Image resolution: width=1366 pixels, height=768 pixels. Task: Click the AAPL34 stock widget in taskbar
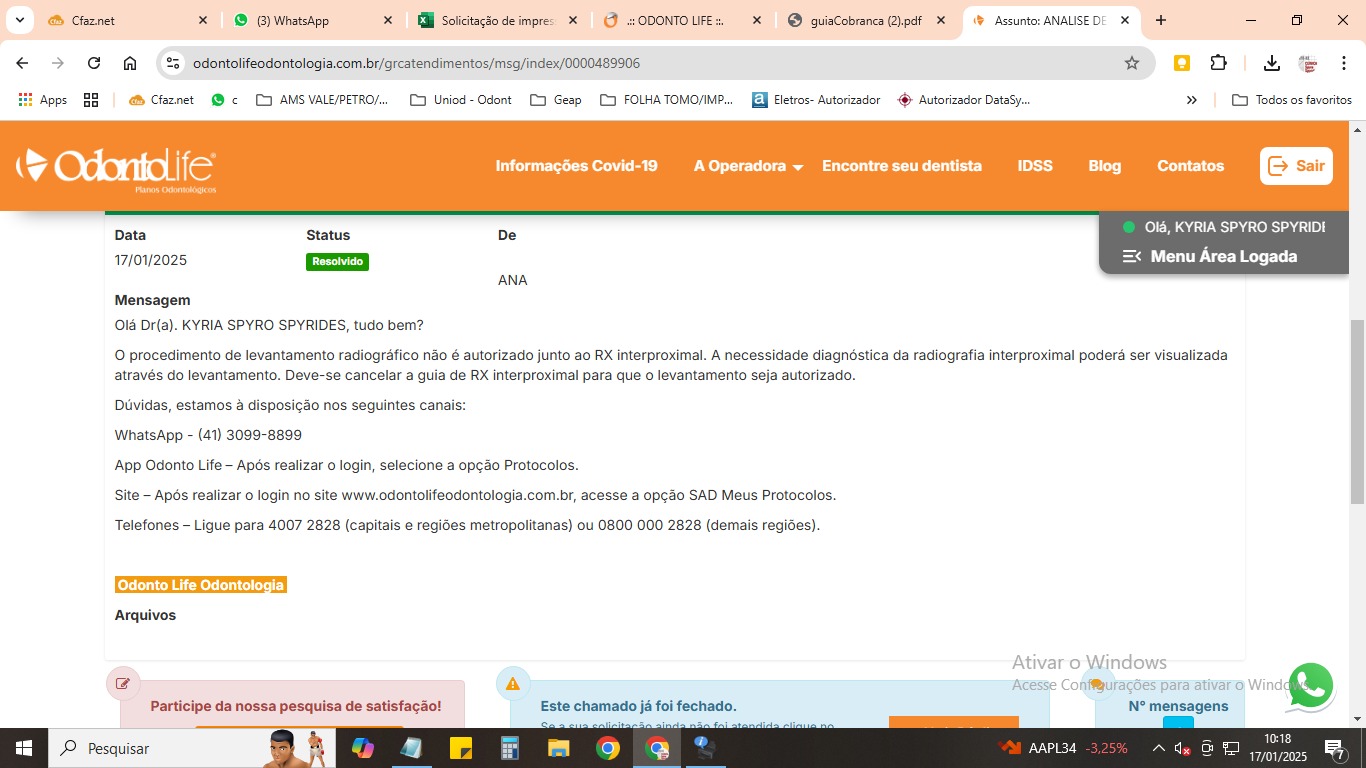click(x=1064, y=748)
